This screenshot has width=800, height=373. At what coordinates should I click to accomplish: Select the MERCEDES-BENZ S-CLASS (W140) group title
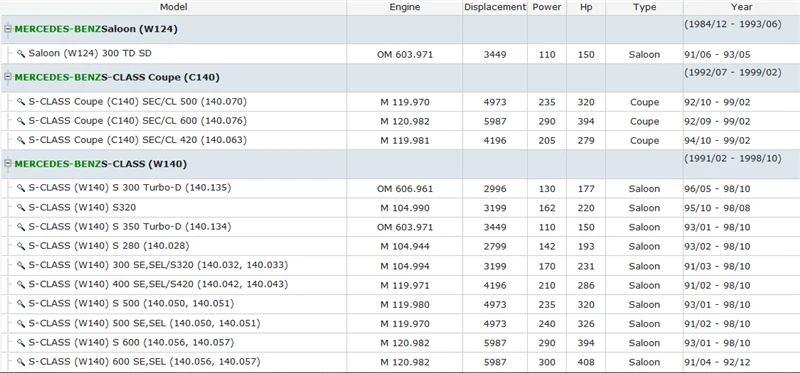coord(101,164)
